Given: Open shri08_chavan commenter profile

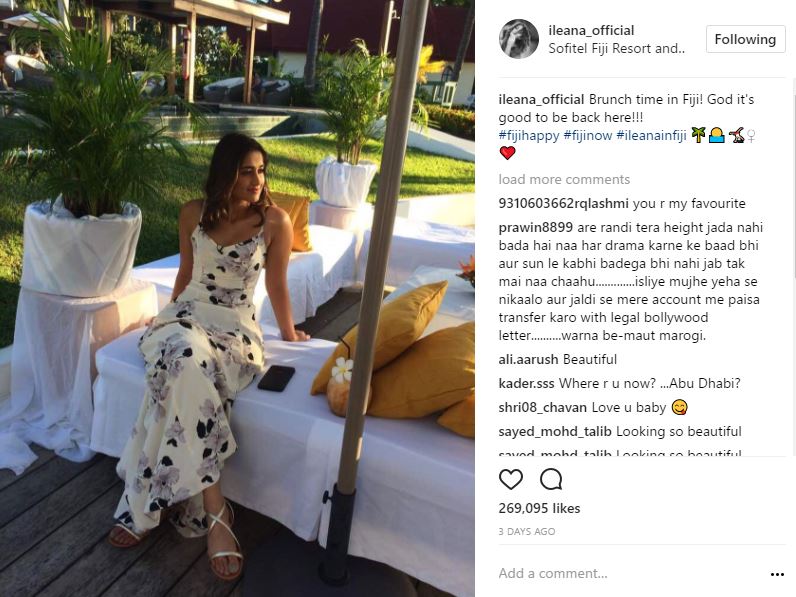Looking at the screenshot, I should click(x=542, y=408).
